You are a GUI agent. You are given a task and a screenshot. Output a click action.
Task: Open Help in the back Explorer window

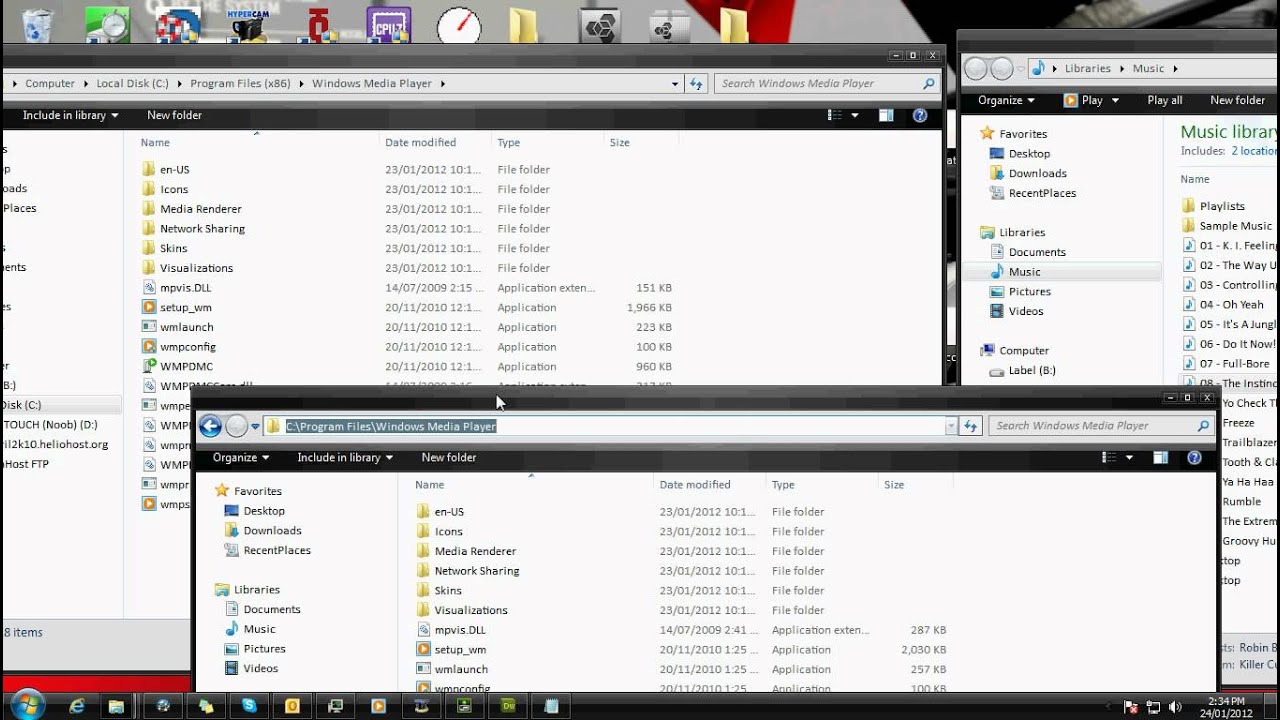[x=920, y=116]
